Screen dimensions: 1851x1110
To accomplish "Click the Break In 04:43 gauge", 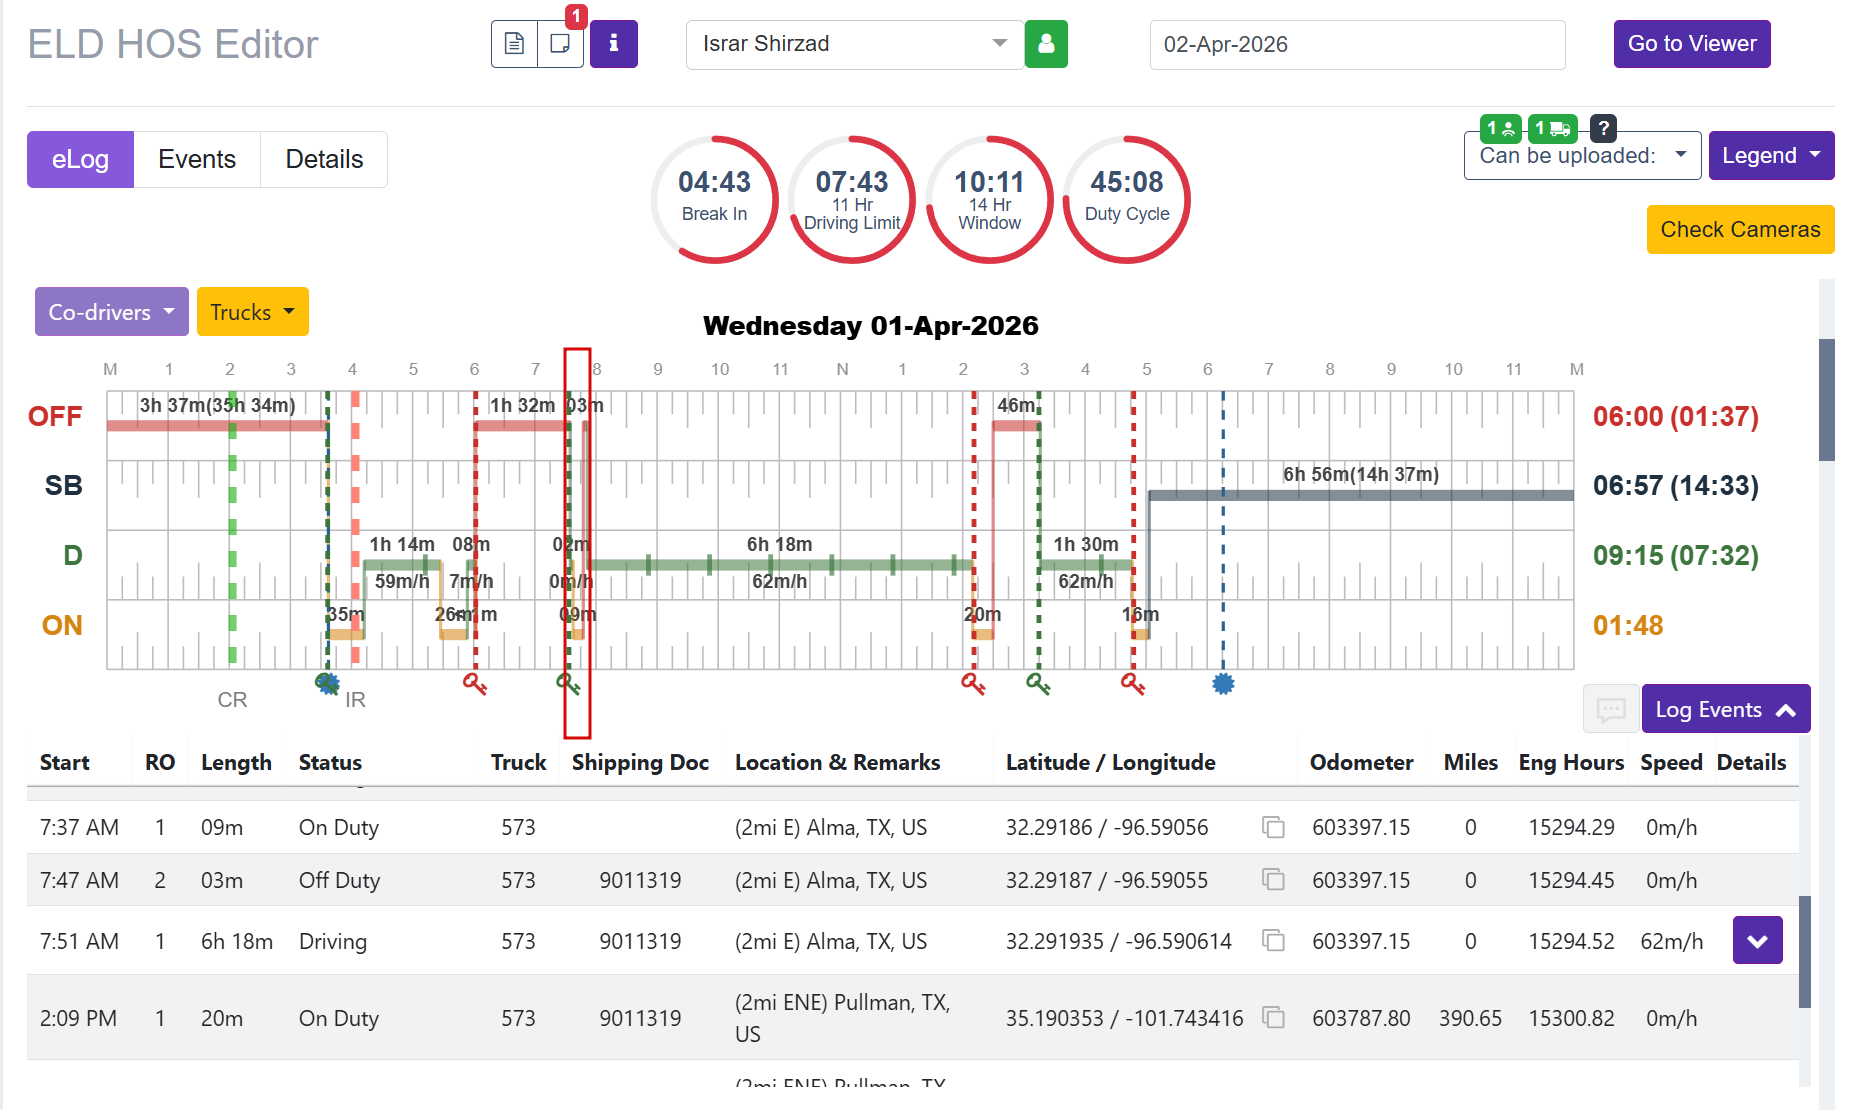I will (714, 200).
